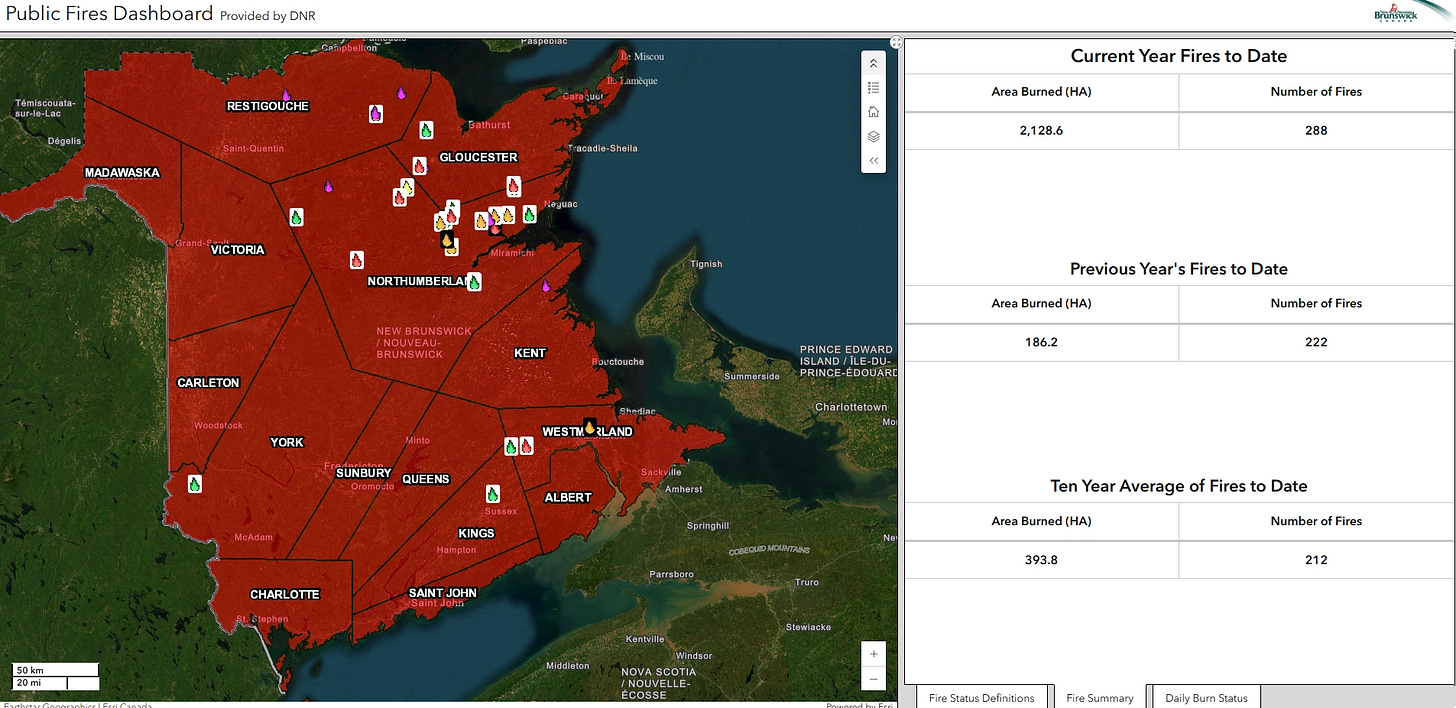Viewport: 1456px width, 708px height.
Task: Collapse map toolbar with double up chevron
Action: (x=873, y=64)
